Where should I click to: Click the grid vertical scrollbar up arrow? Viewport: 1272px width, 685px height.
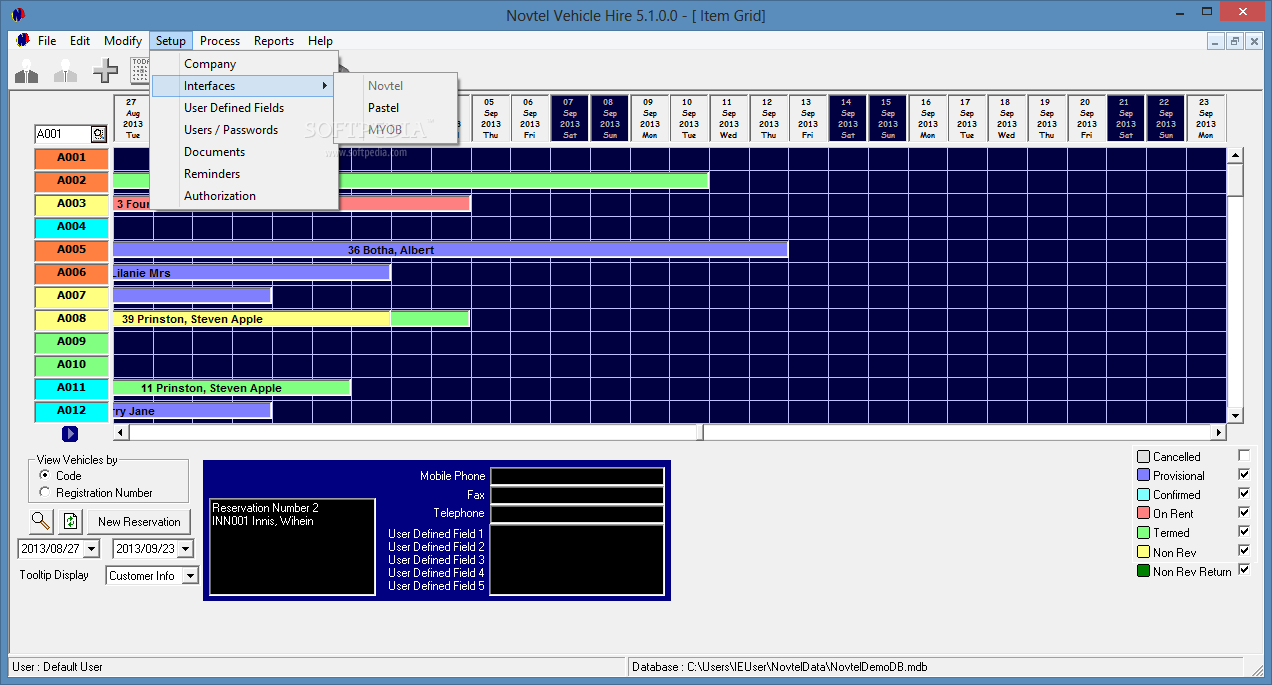1235,155
